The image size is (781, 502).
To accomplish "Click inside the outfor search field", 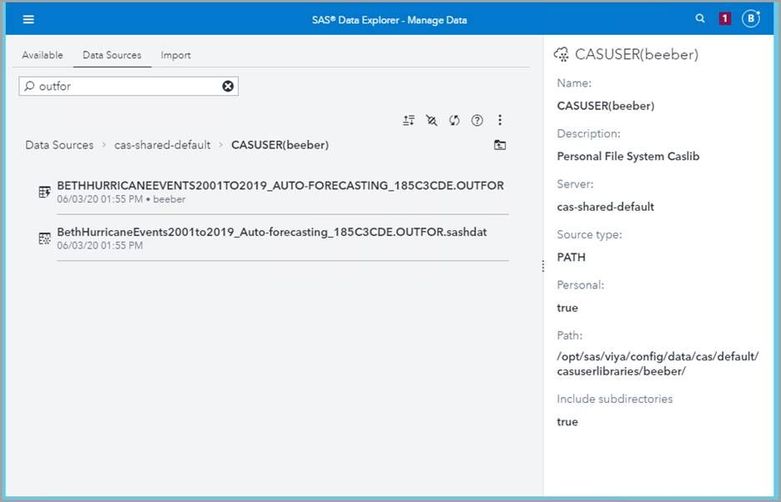I will 125,86.
